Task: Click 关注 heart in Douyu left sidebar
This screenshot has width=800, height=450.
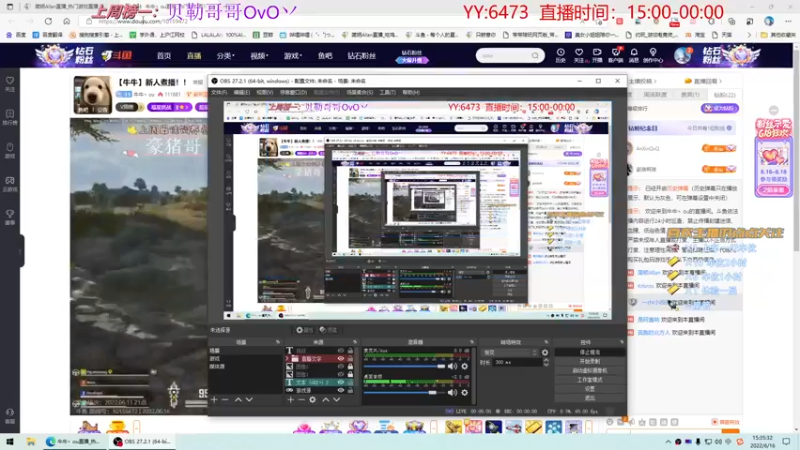Action: click(10, 84)
